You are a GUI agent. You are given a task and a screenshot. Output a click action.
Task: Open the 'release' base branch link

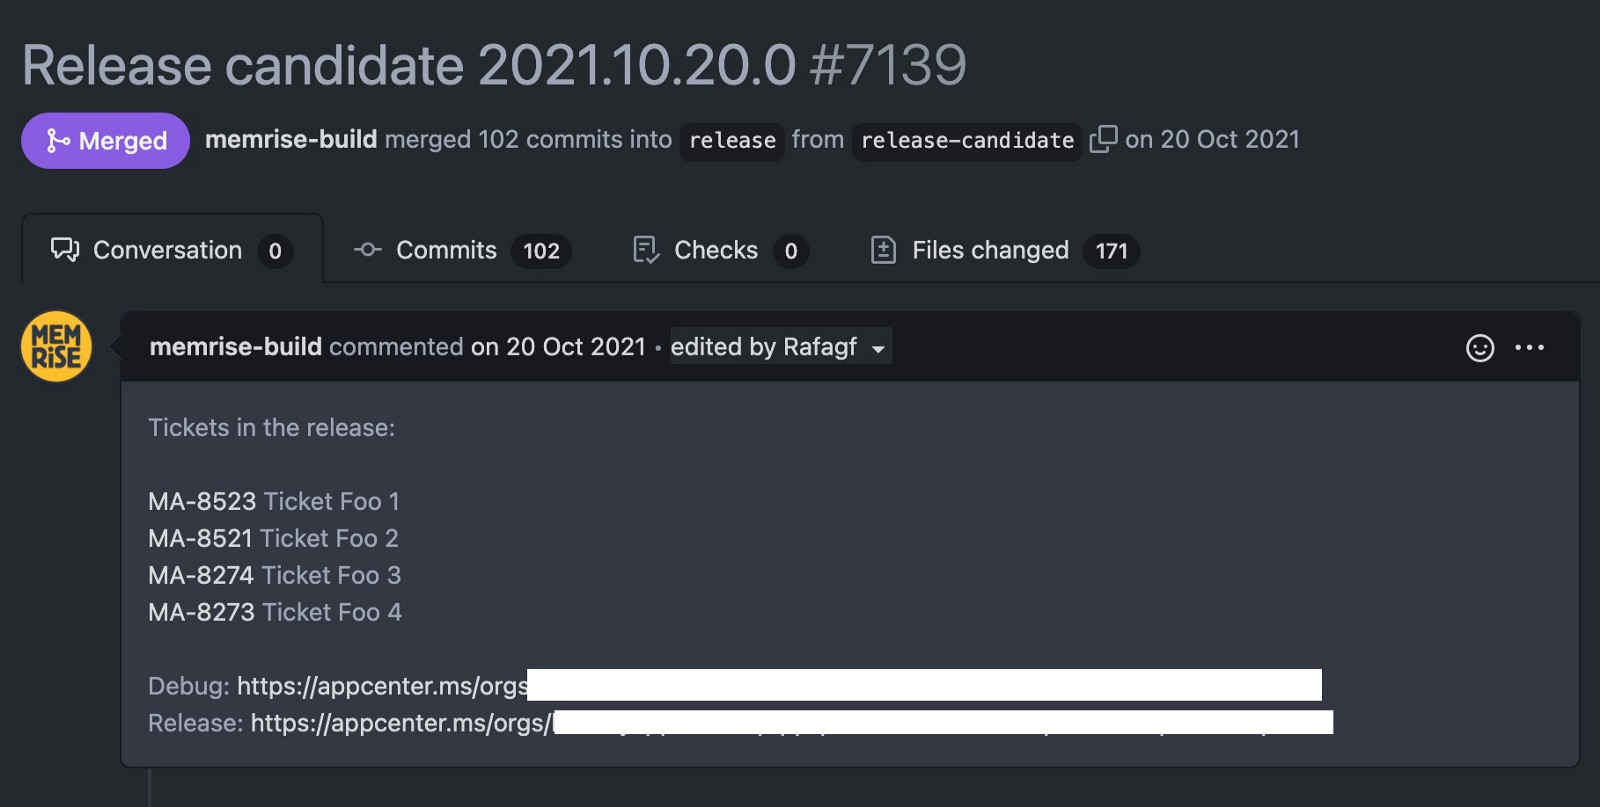point(732,140)
